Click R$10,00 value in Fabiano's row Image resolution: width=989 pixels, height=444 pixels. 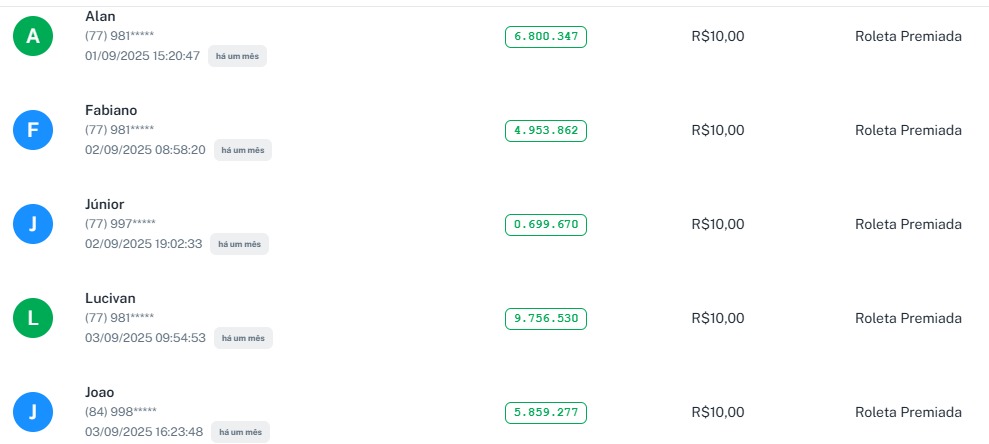(x=718, y=130)
